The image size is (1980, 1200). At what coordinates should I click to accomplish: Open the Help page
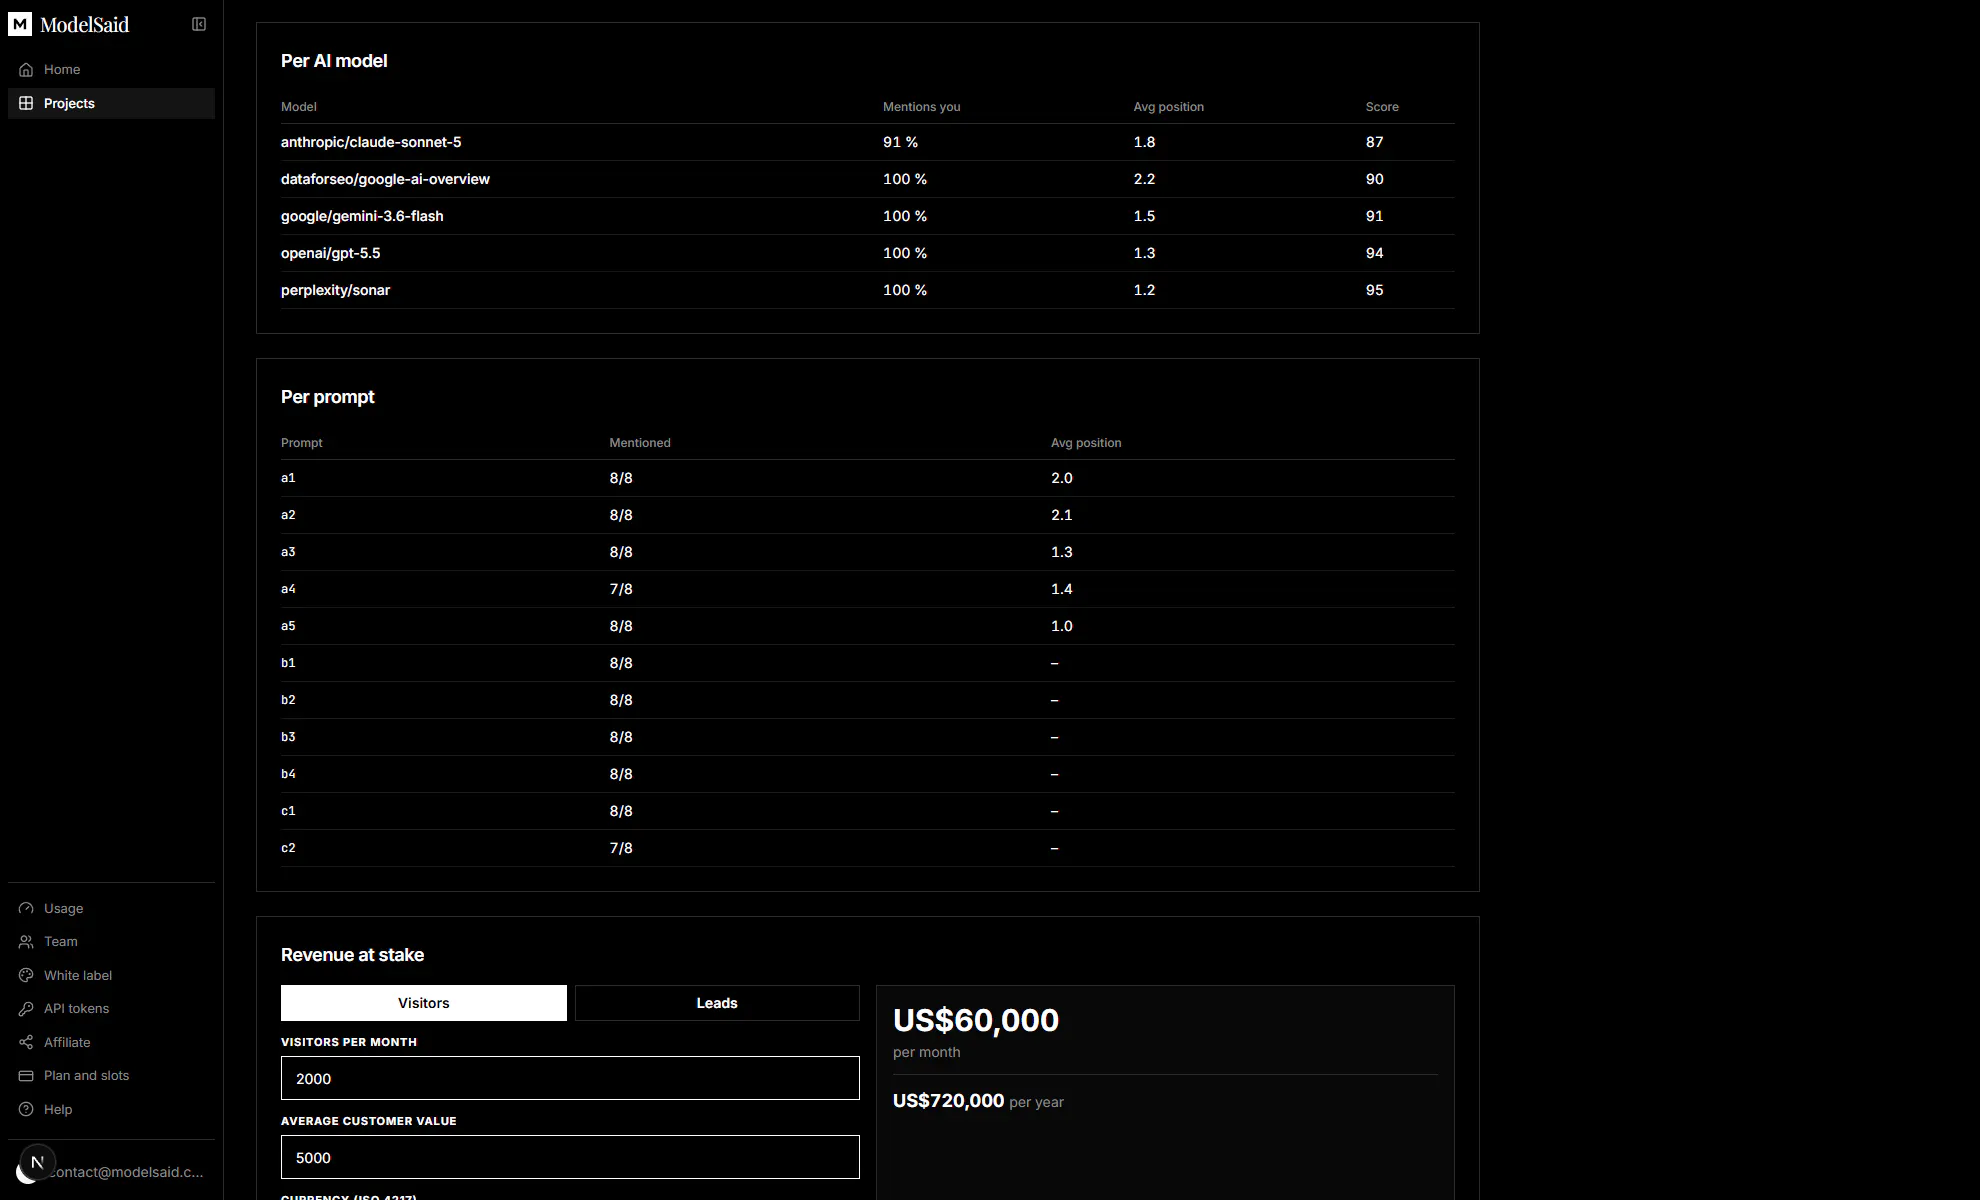[x=111, y=1109]
